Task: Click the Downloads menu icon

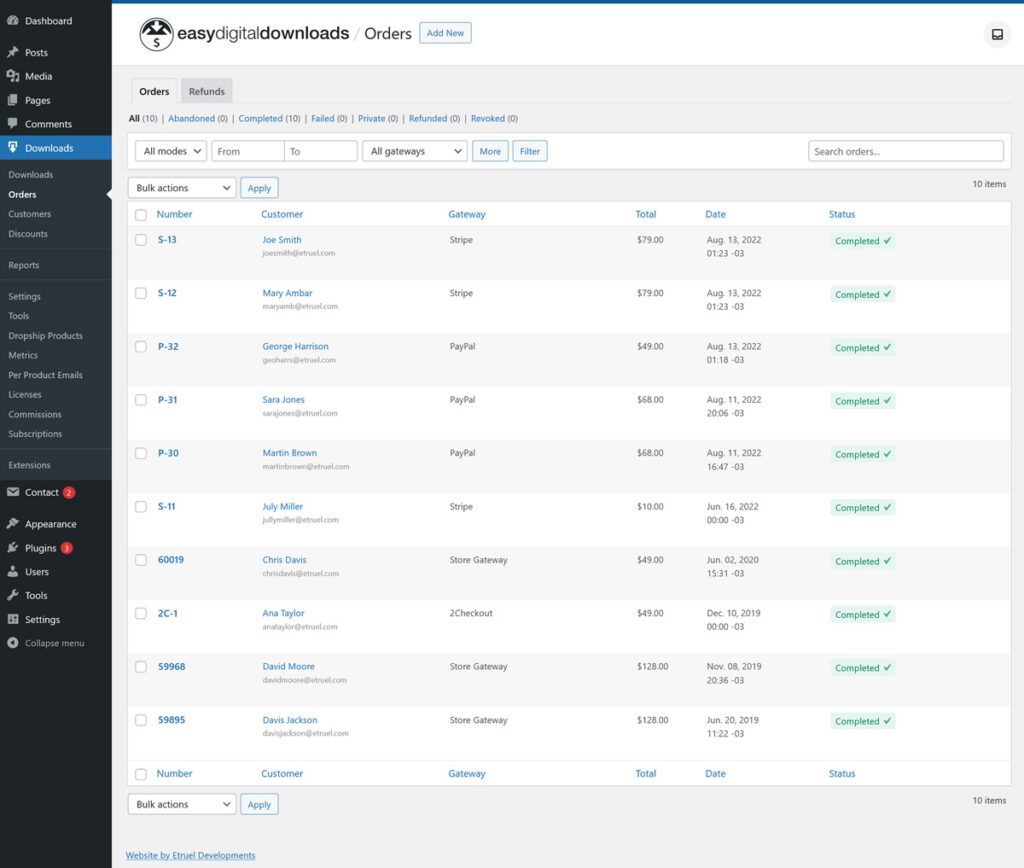Action: pyautogui.click(x=12, y=148)
